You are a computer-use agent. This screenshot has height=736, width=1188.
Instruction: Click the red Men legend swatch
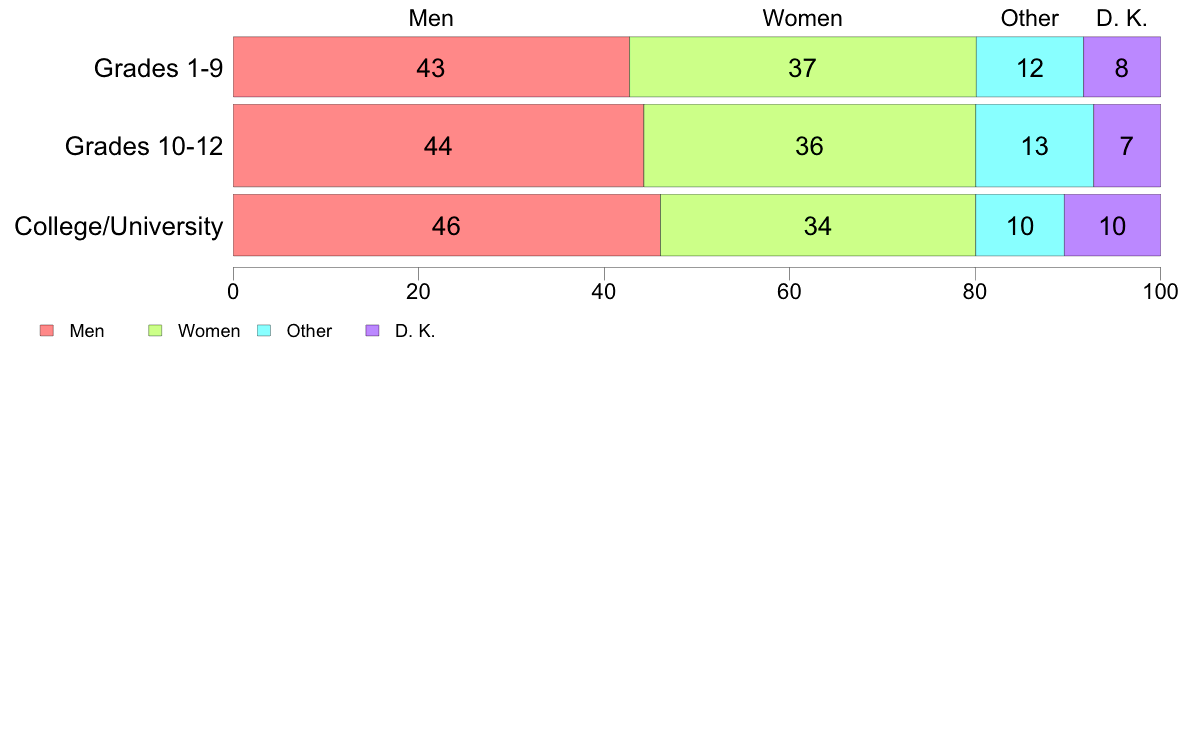47,330
